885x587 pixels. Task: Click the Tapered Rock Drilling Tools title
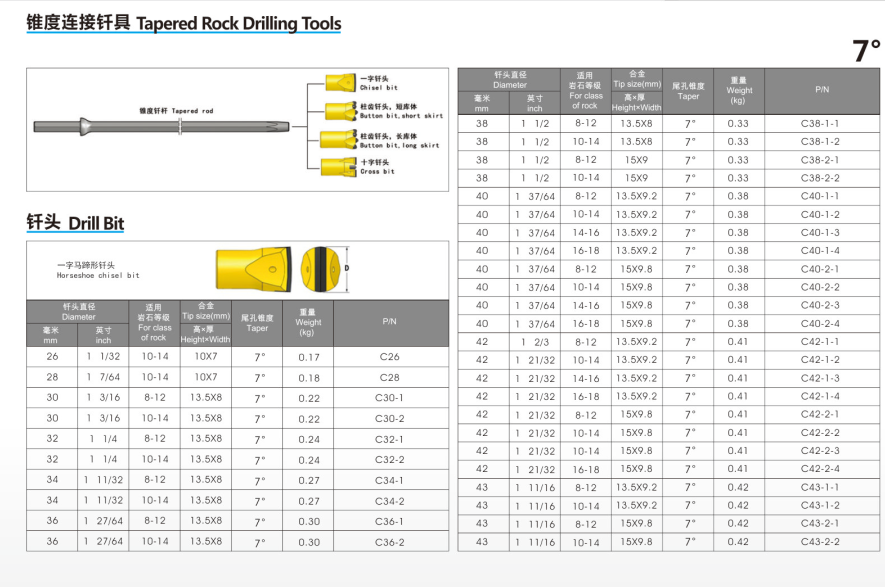pyautogui.click(x=183, y=23)
